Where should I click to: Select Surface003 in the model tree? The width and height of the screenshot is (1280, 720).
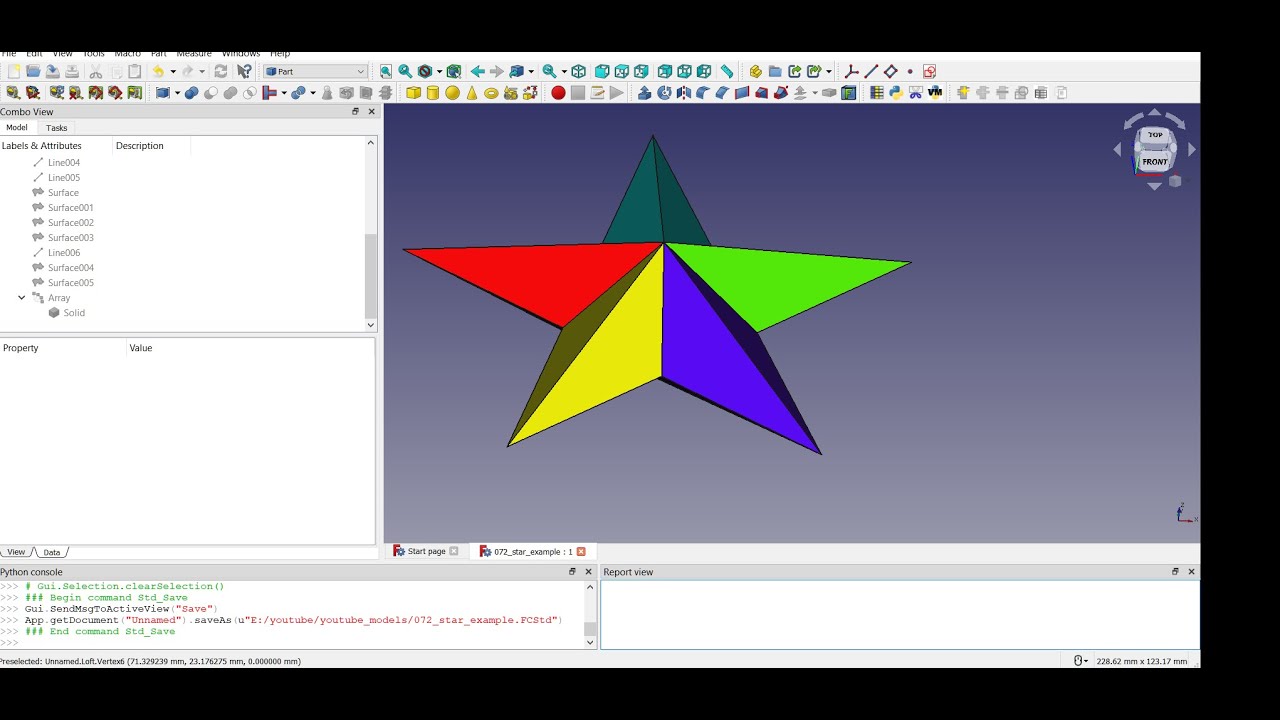71,238
